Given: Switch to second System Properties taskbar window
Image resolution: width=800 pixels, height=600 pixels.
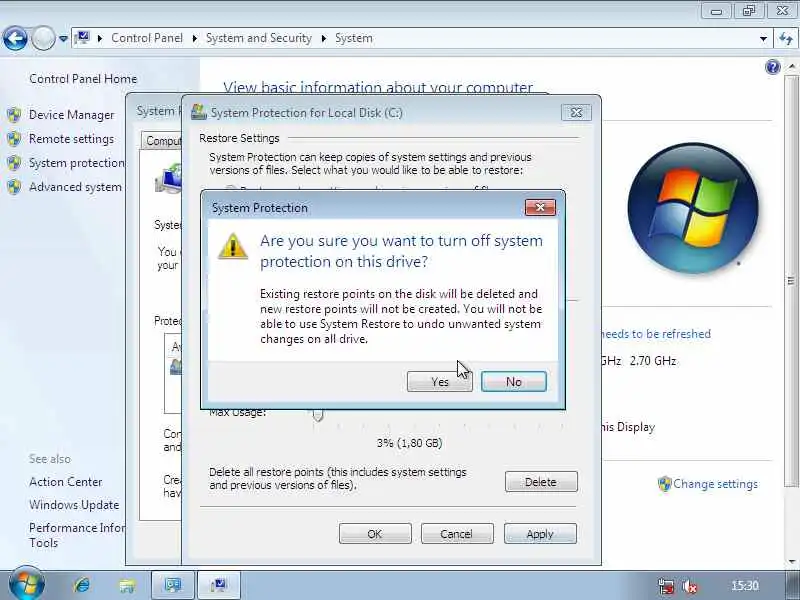Looking at the screenshot, I should pos(218,585).
